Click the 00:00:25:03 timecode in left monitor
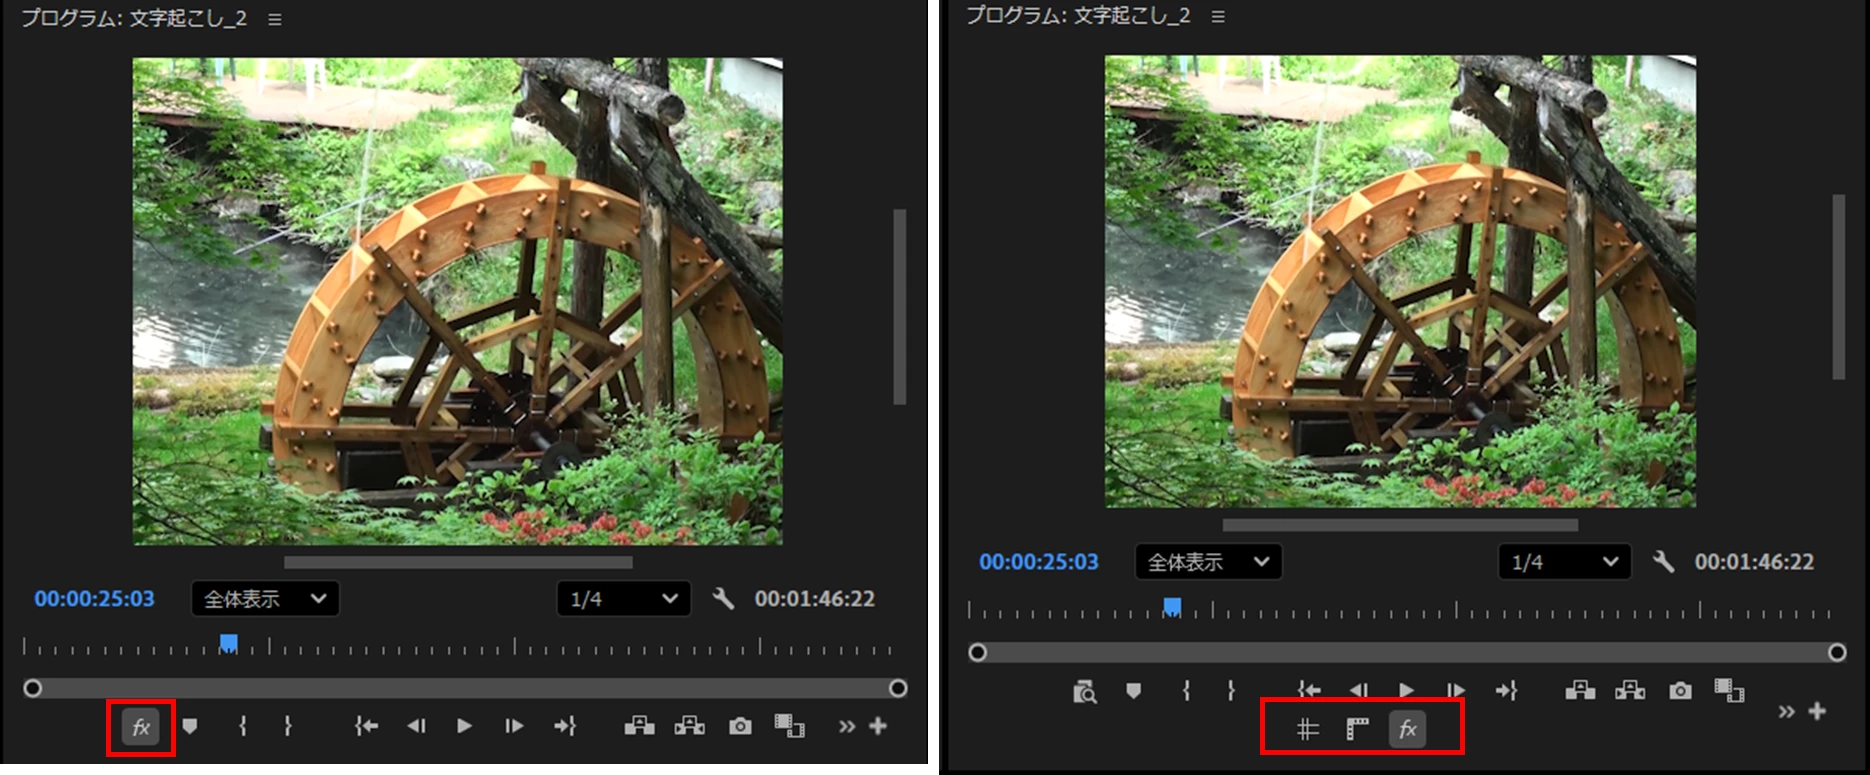1870x775 pixels. [94, 599]
